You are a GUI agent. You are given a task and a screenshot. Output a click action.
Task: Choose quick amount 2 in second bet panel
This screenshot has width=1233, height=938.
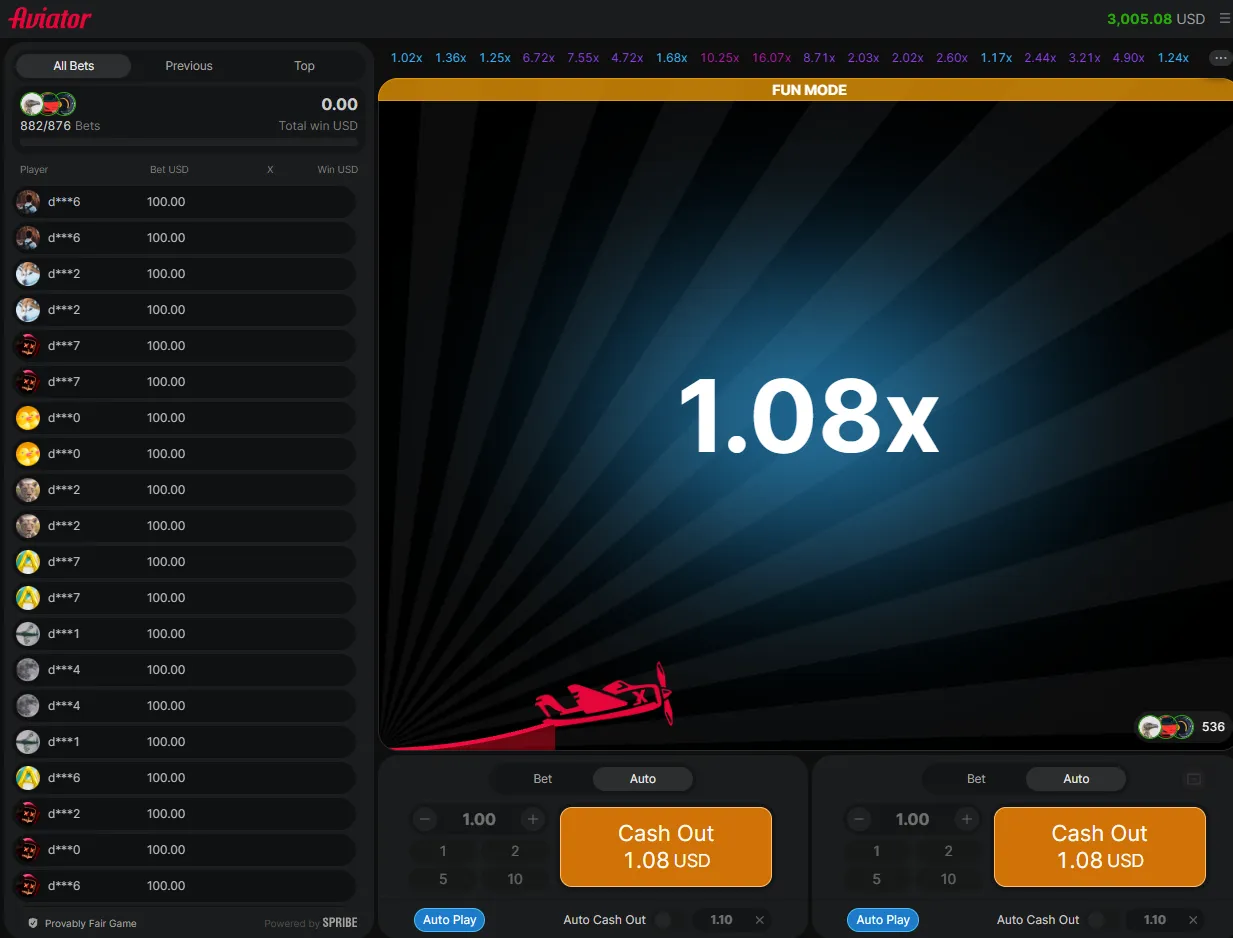coord(948,851)
